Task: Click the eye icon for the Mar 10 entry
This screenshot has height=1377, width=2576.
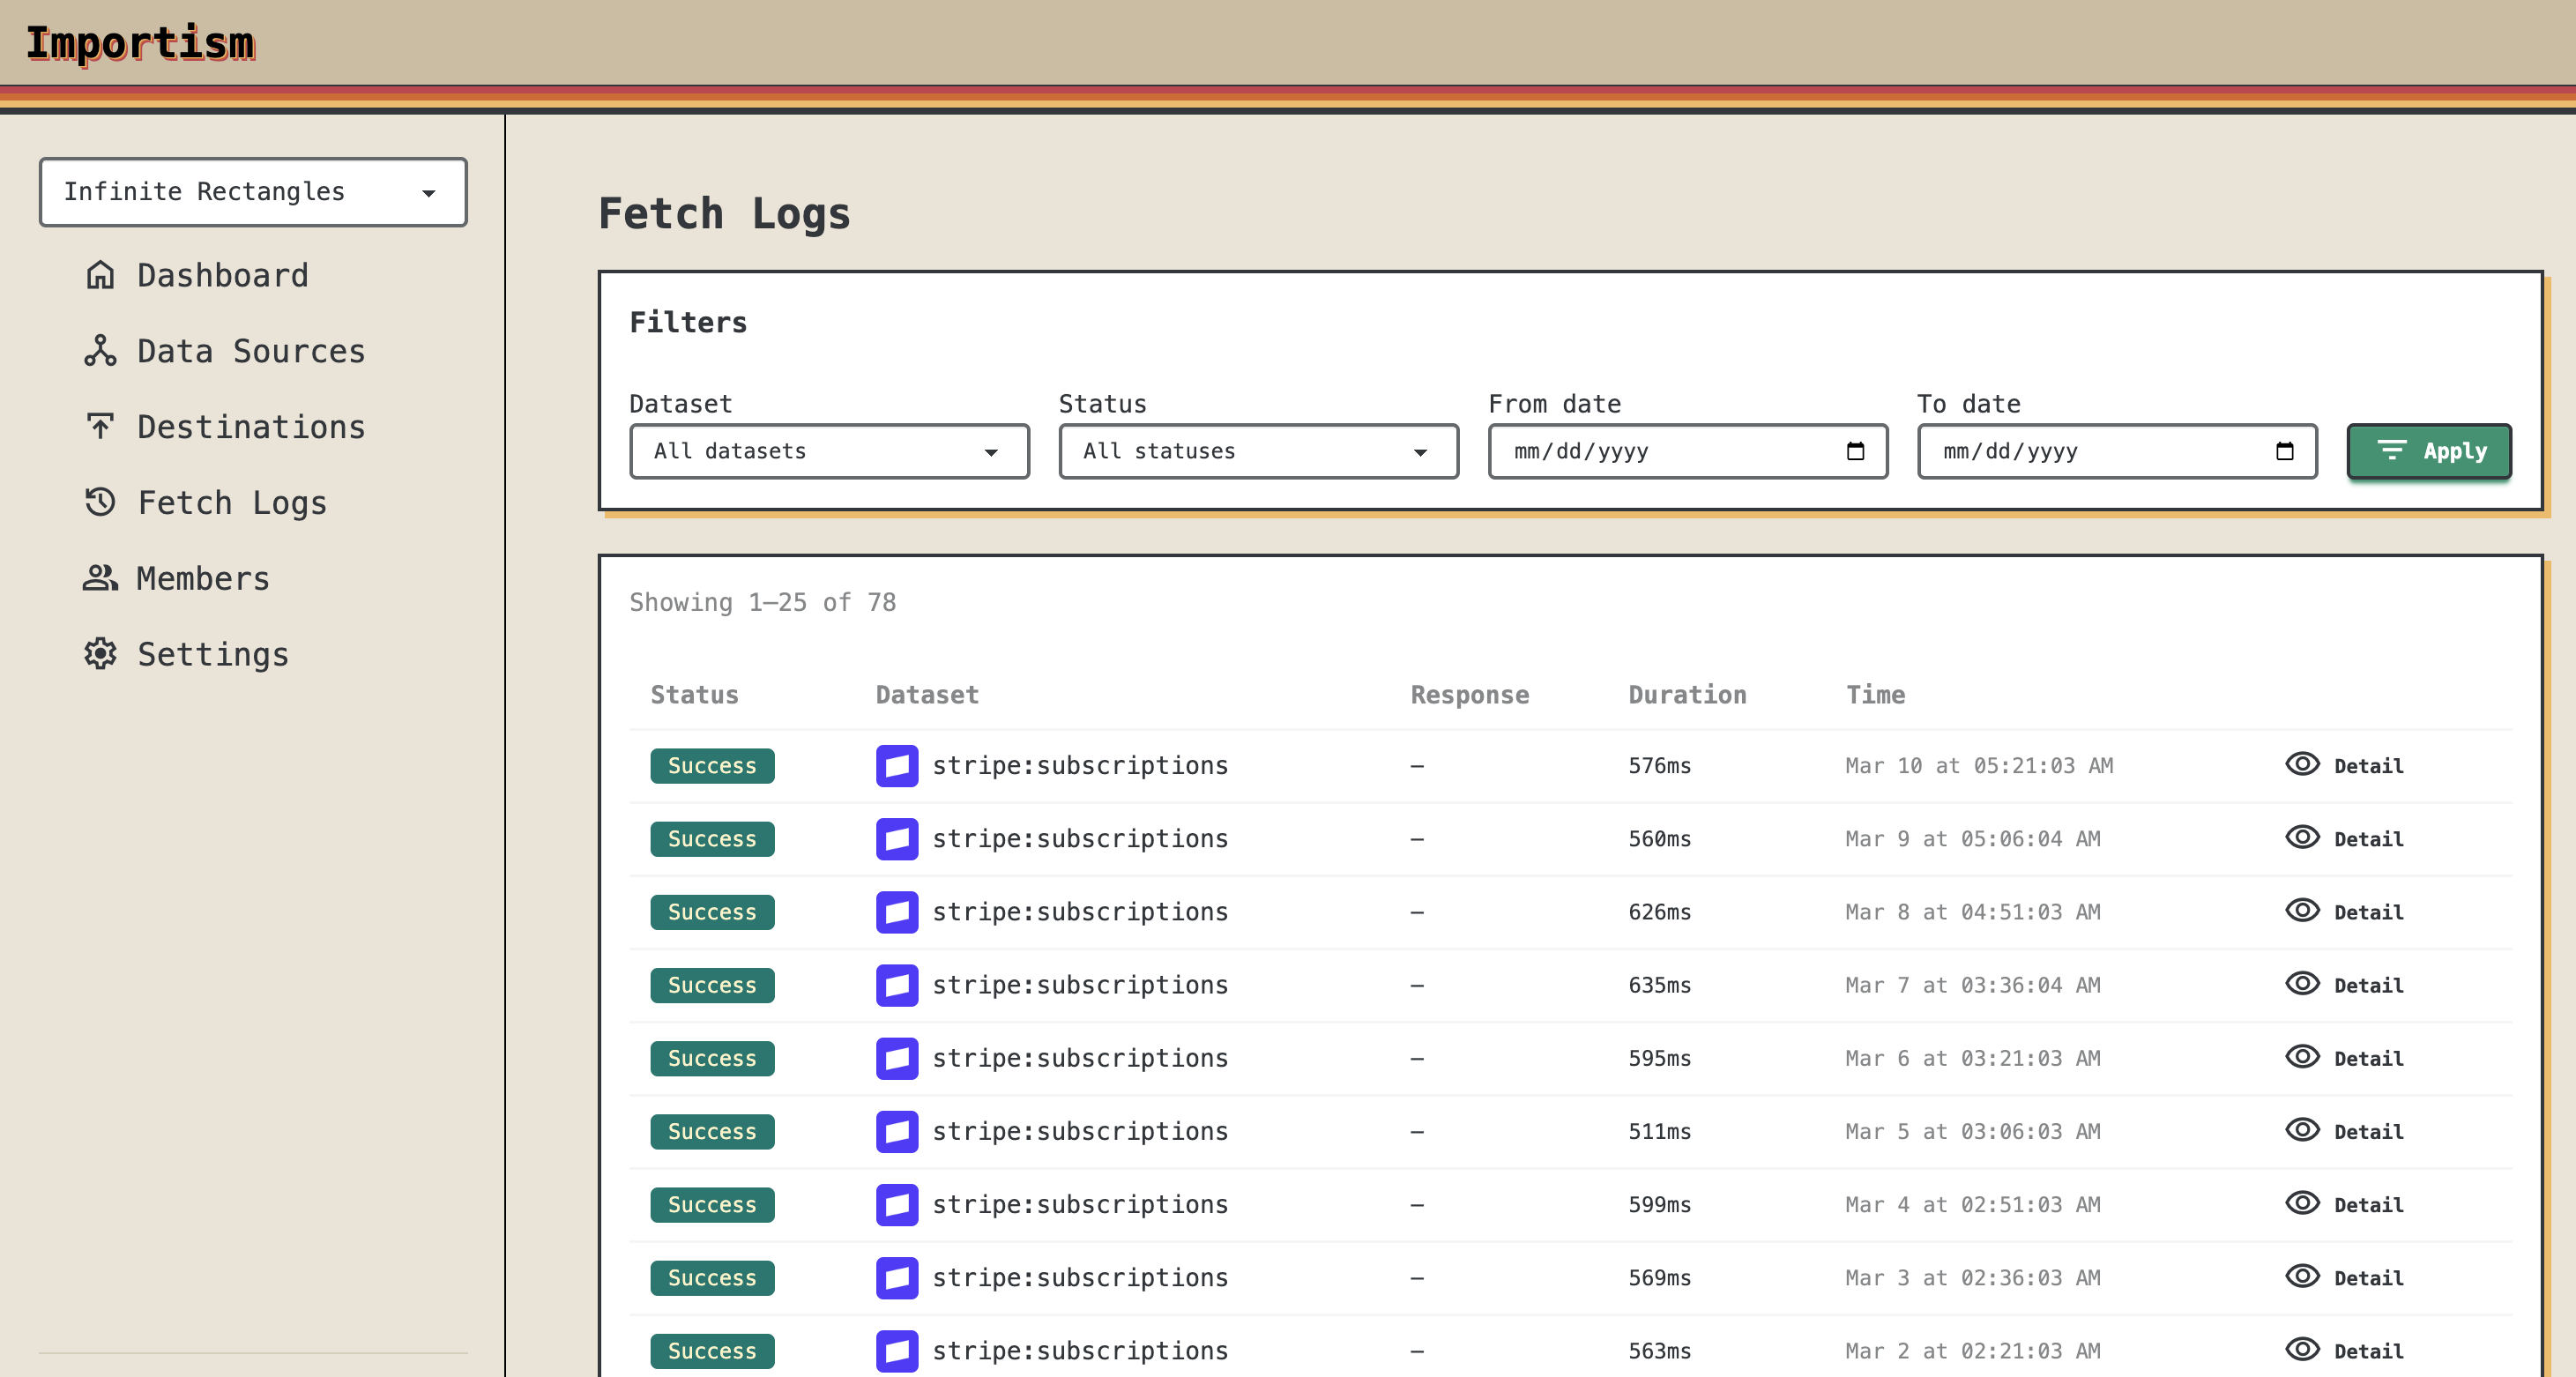Action: (x=2302, y=765)
